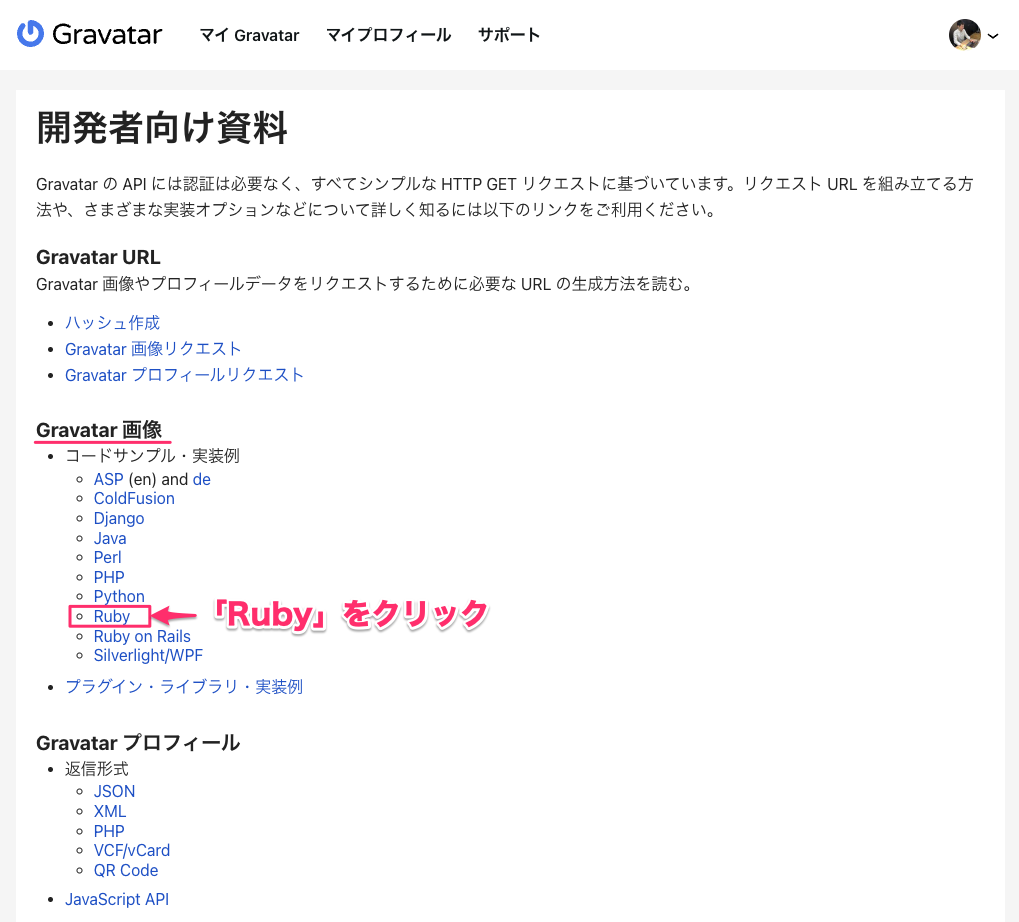Open the XML response format link
1019x922 pixels.
(x=110, y=812)
